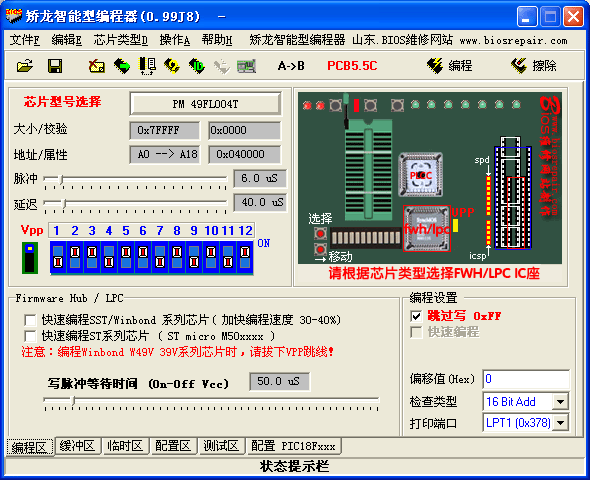Viewport: 590px width, 480px height.
Task: Click the PLCC socket on the board
Action: [421, 175]
